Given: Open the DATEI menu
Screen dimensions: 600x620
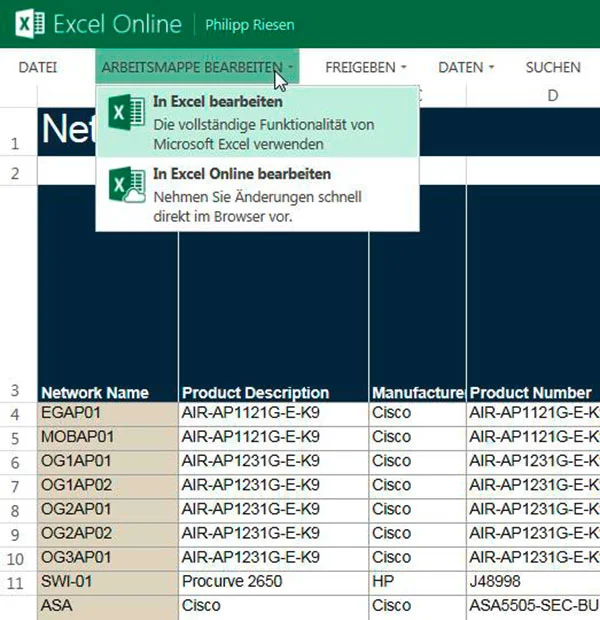Looking at the screenshot, I should 38,67.
